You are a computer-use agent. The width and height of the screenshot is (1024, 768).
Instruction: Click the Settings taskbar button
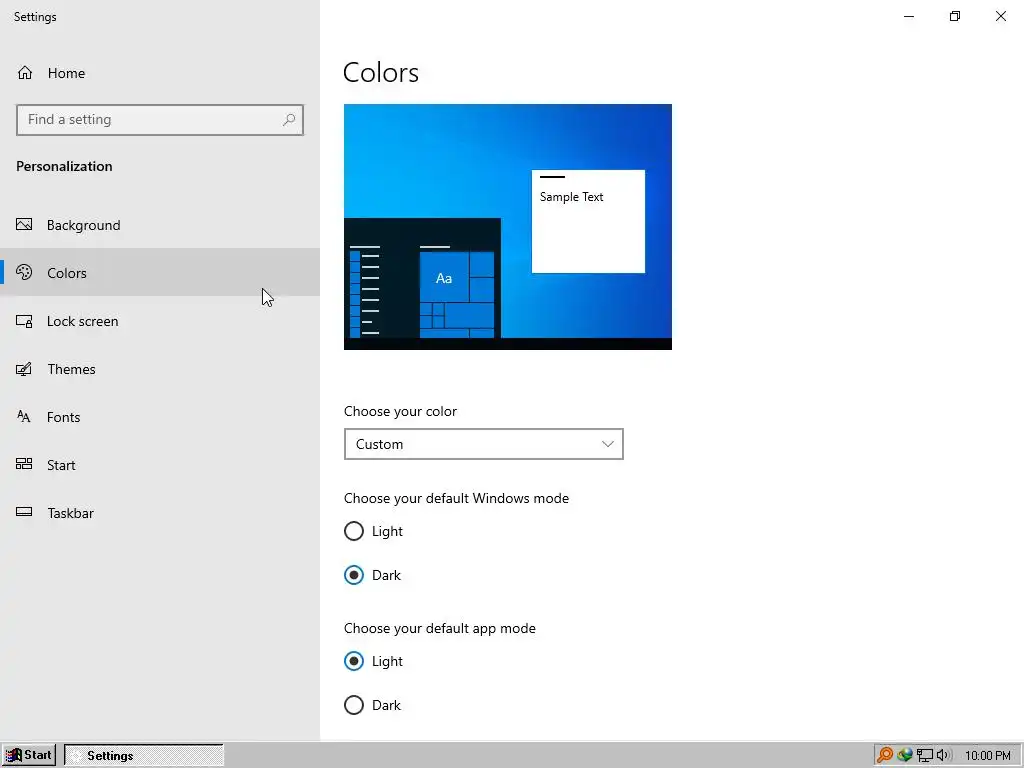[x=144, y=755]
